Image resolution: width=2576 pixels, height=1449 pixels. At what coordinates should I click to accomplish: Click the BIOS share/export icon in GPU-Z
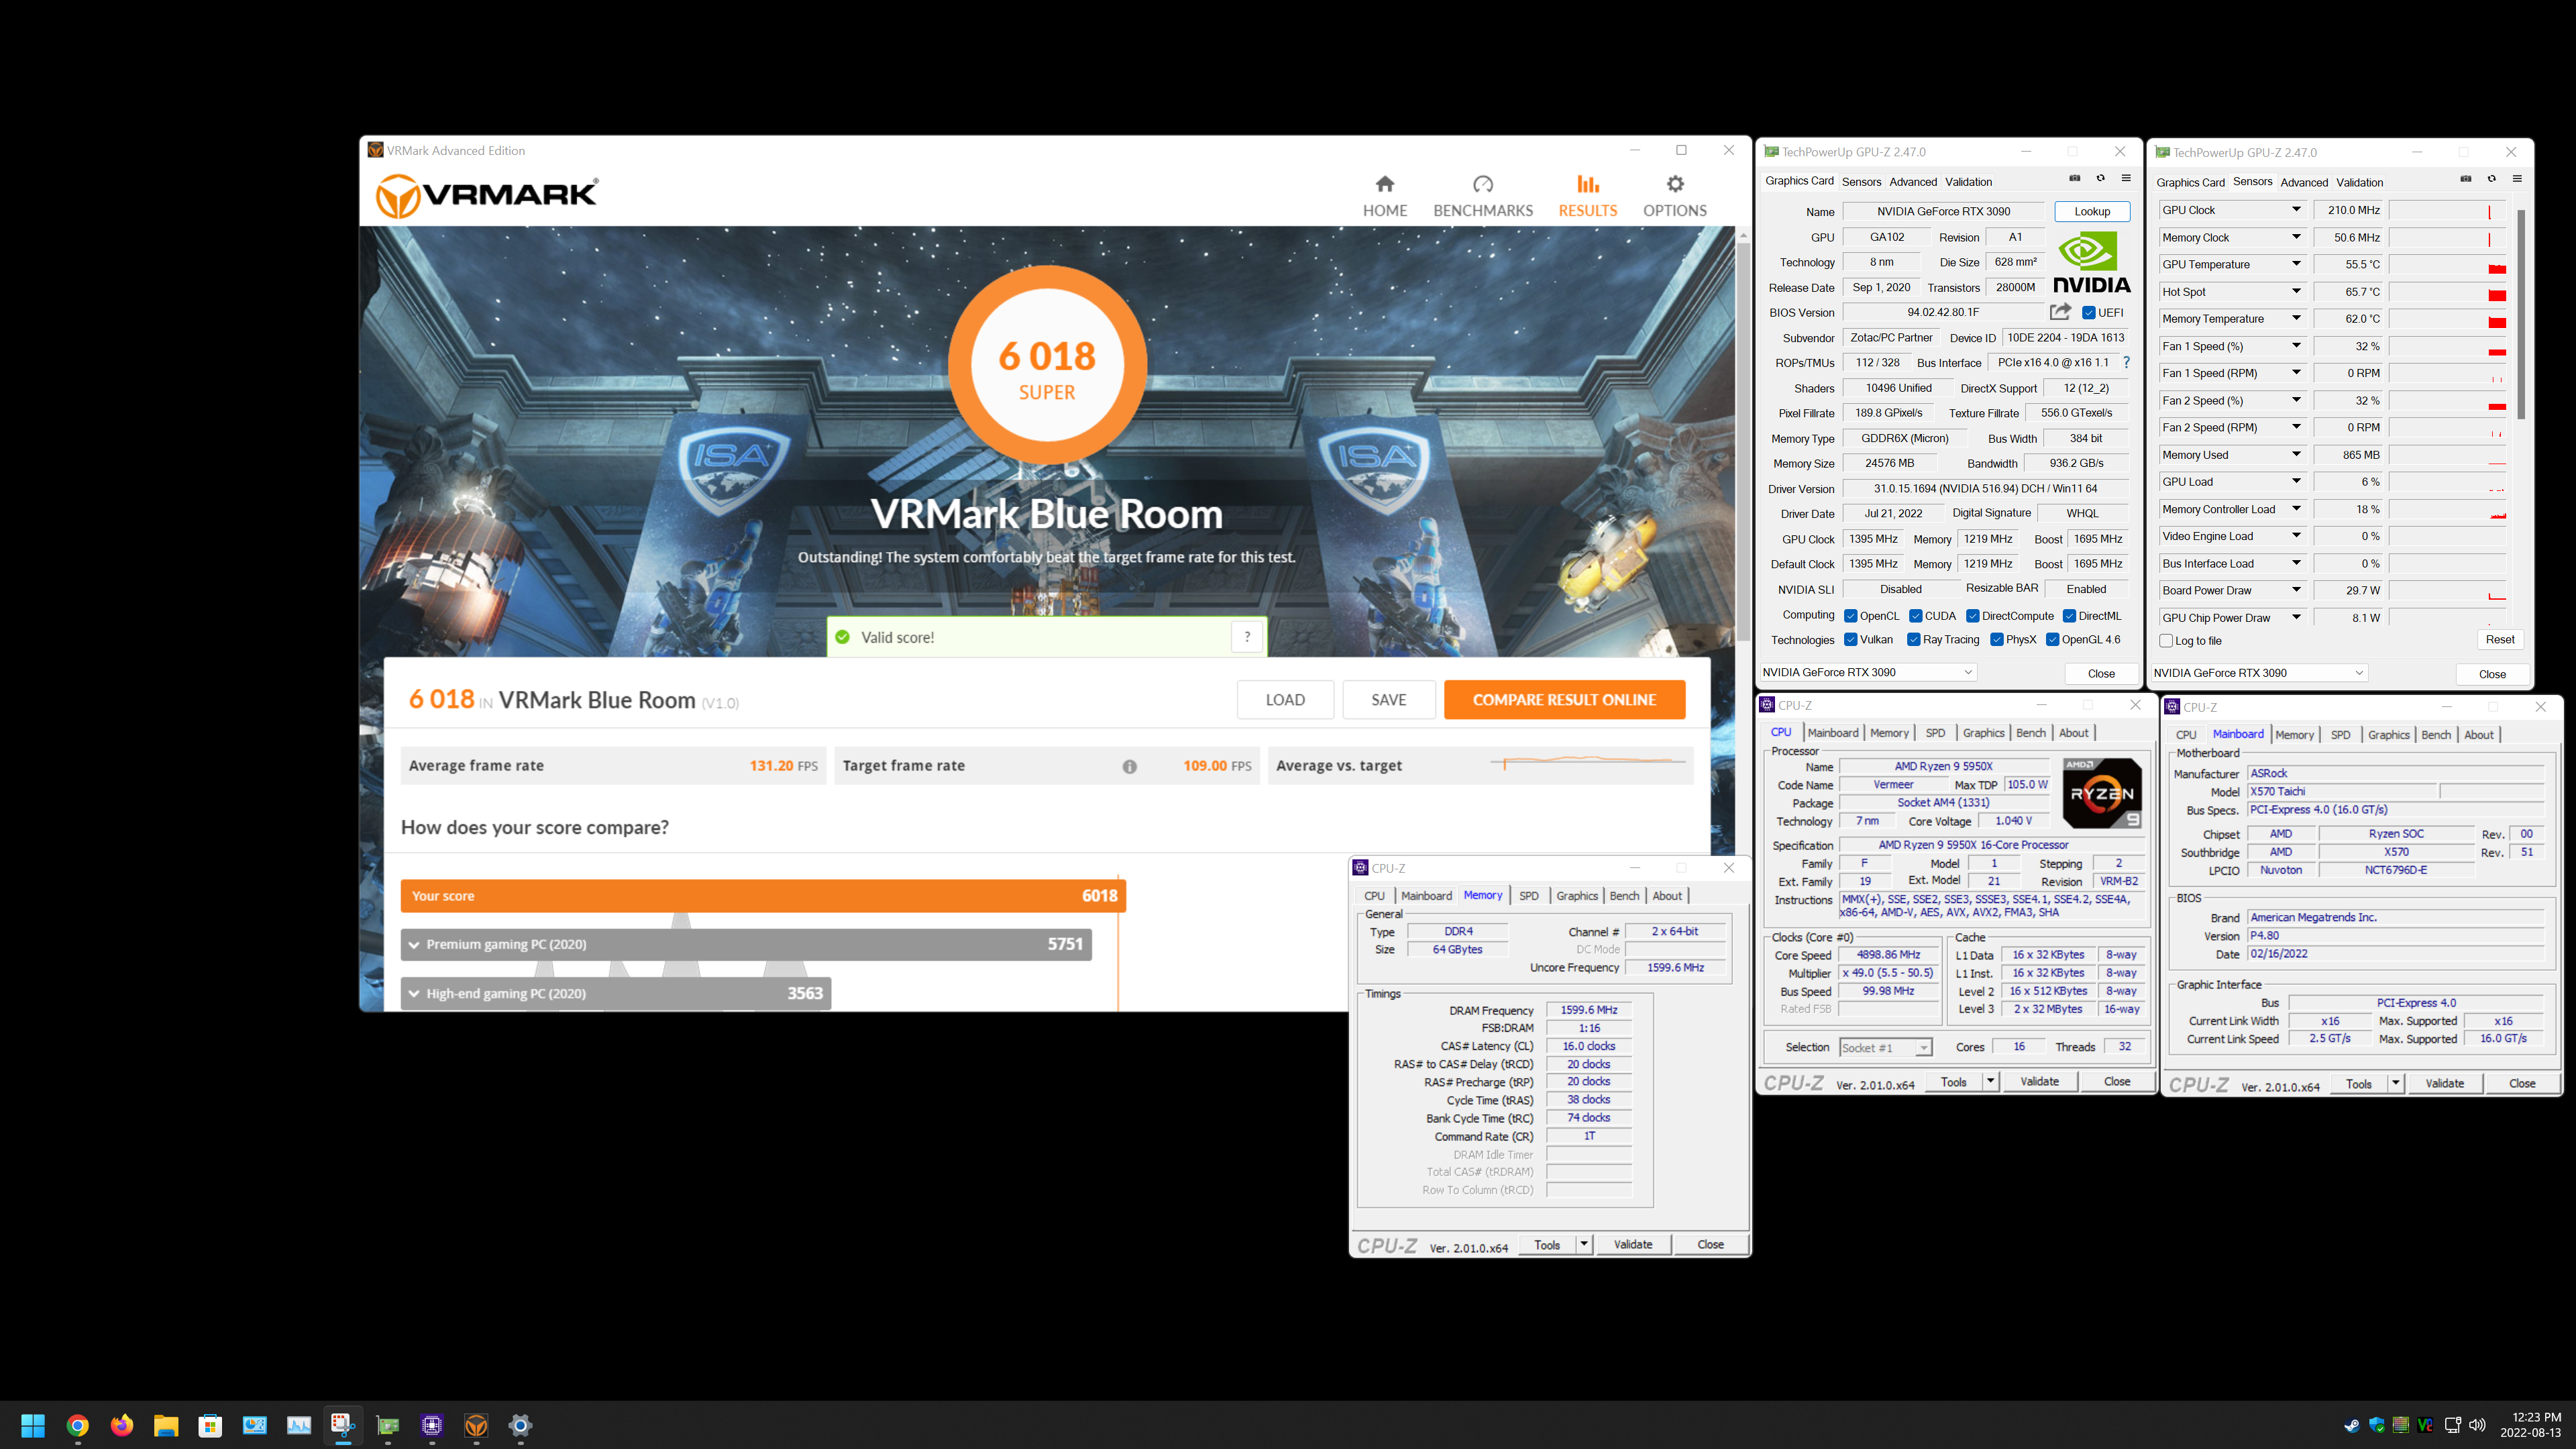[2060, 312]
